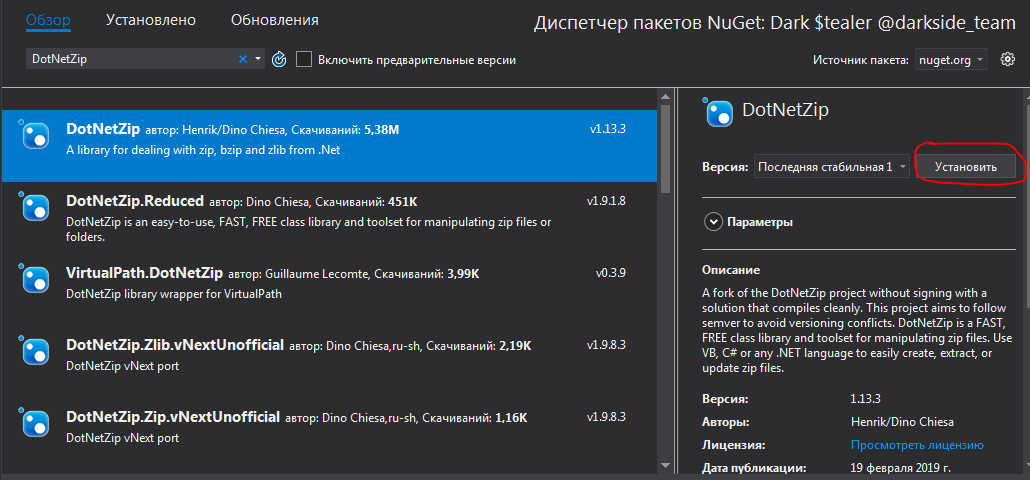Select DotNetZip.Reduced package title
Screen dimensions: 1030x480
click(135, 200)
